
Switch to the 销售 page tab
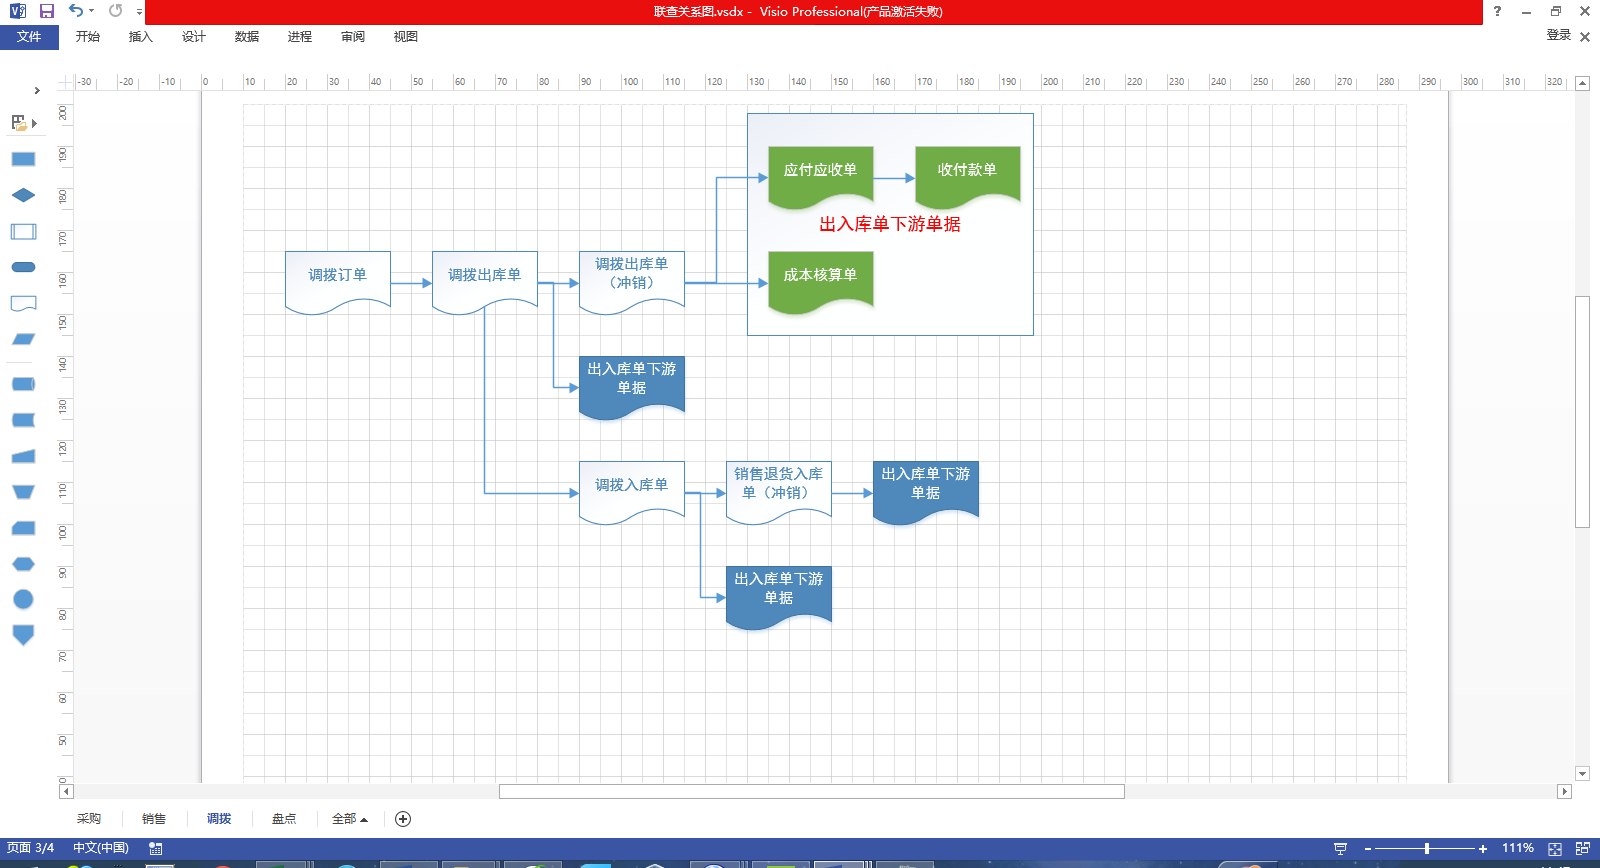154,819
